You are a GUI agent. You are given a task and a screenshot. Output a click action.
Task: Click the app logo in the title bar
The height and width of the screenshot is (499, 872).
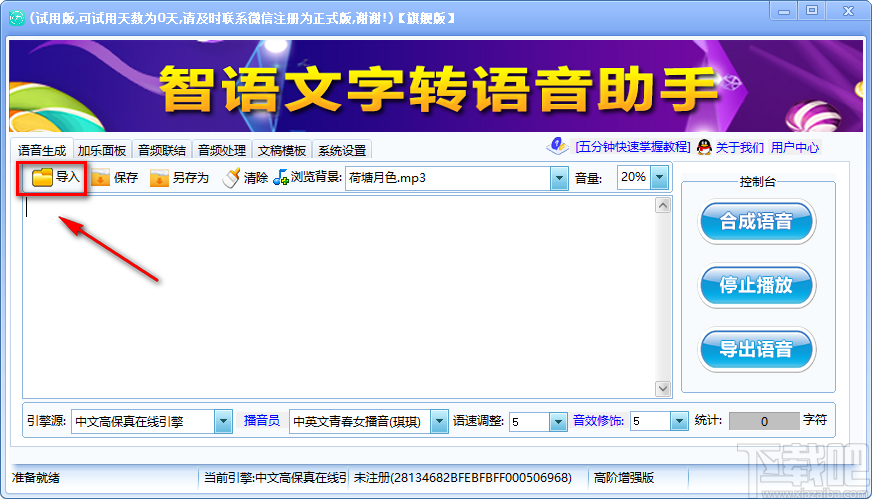(17, 18)
